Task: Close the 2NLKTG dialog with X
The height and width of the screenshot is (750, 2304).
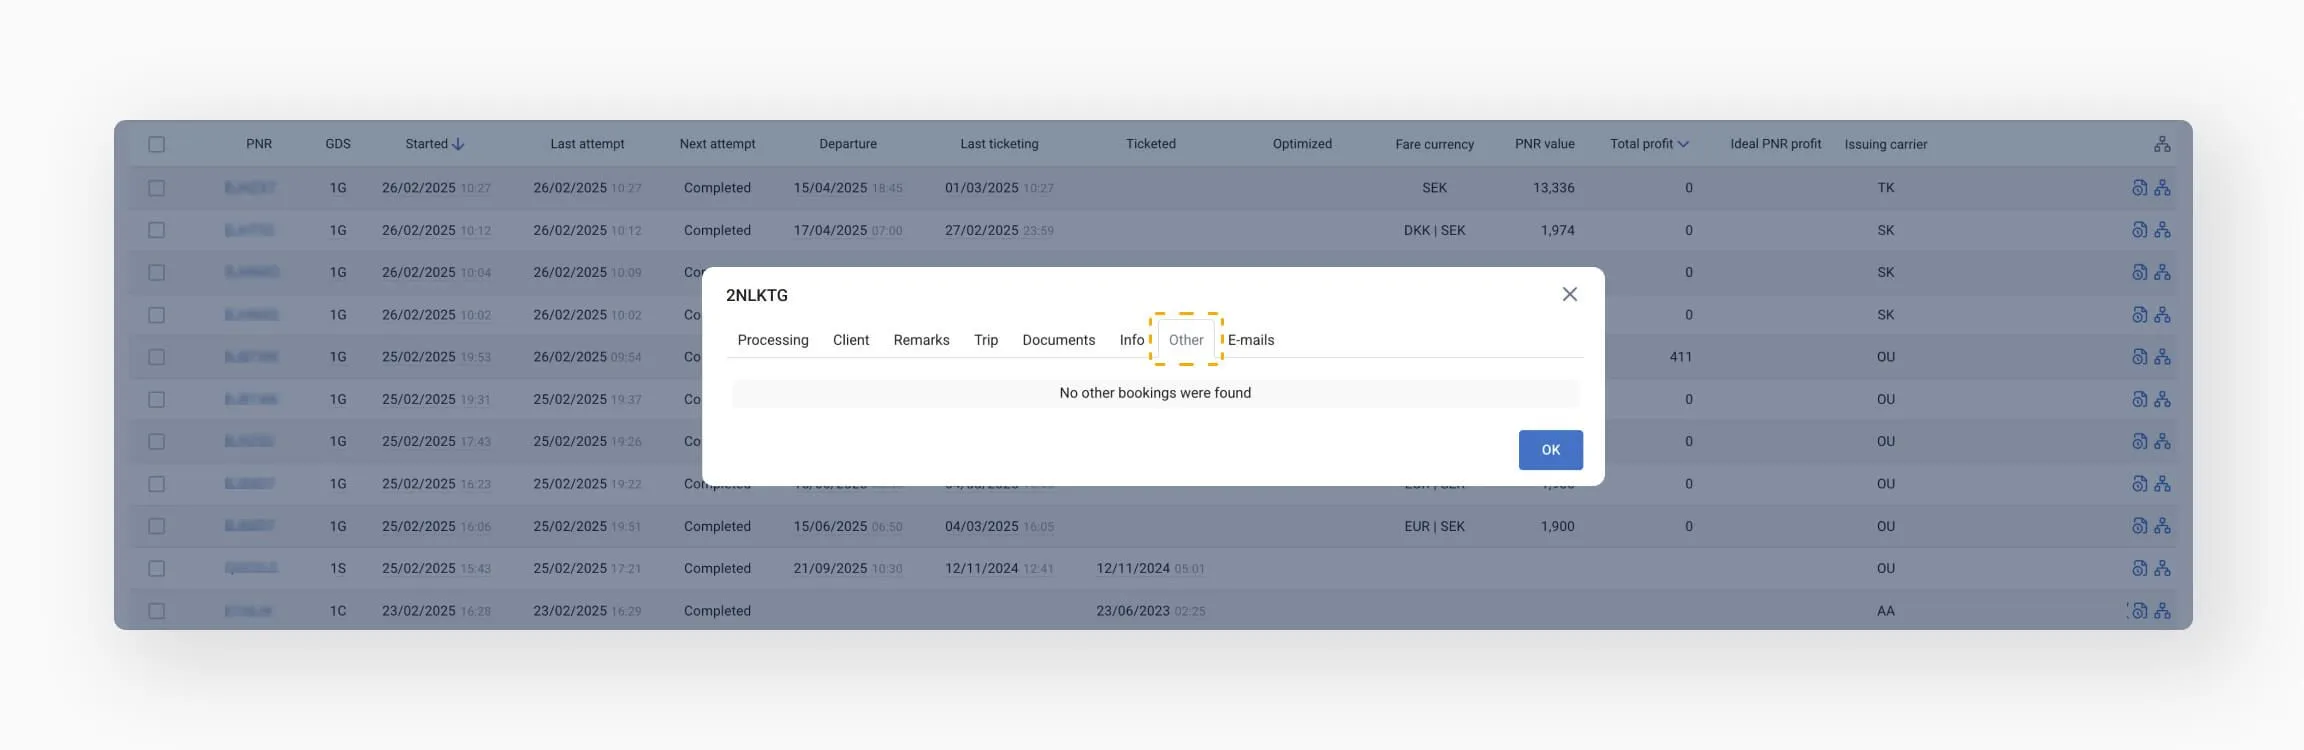Action: [1569, 294]
